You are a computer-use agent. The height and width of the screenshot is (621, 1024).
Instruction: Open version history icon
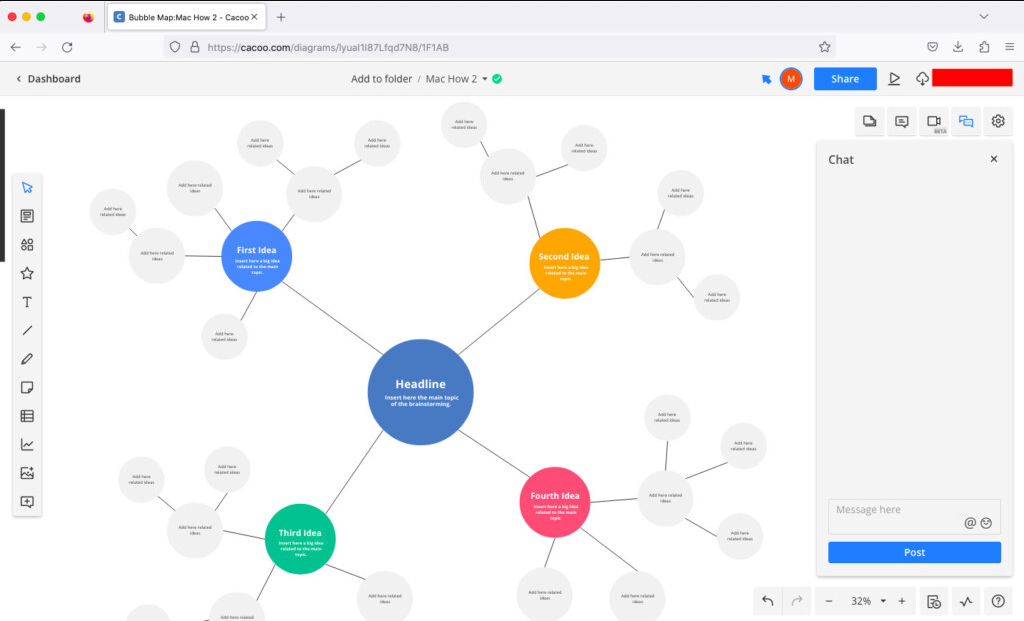click(x=933, y=601)
